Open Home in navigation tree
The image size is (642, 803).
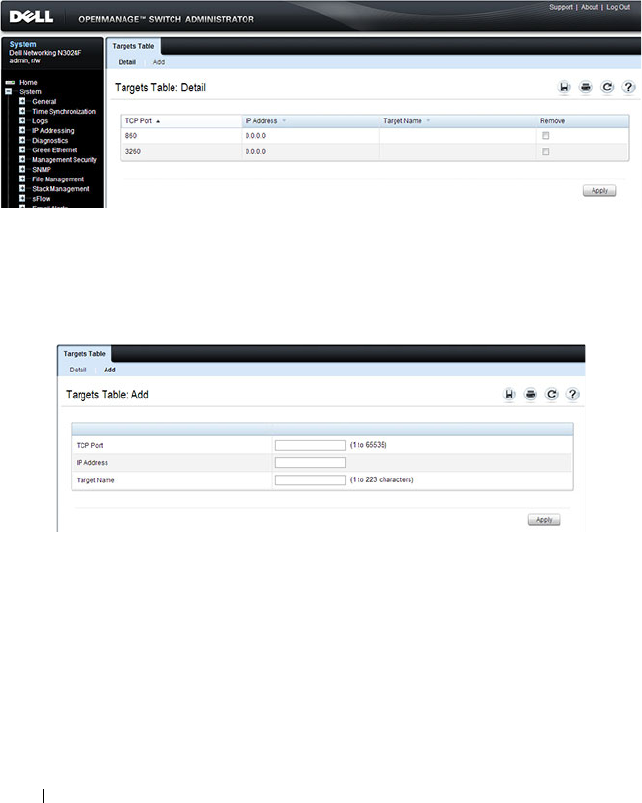point(28,82)
